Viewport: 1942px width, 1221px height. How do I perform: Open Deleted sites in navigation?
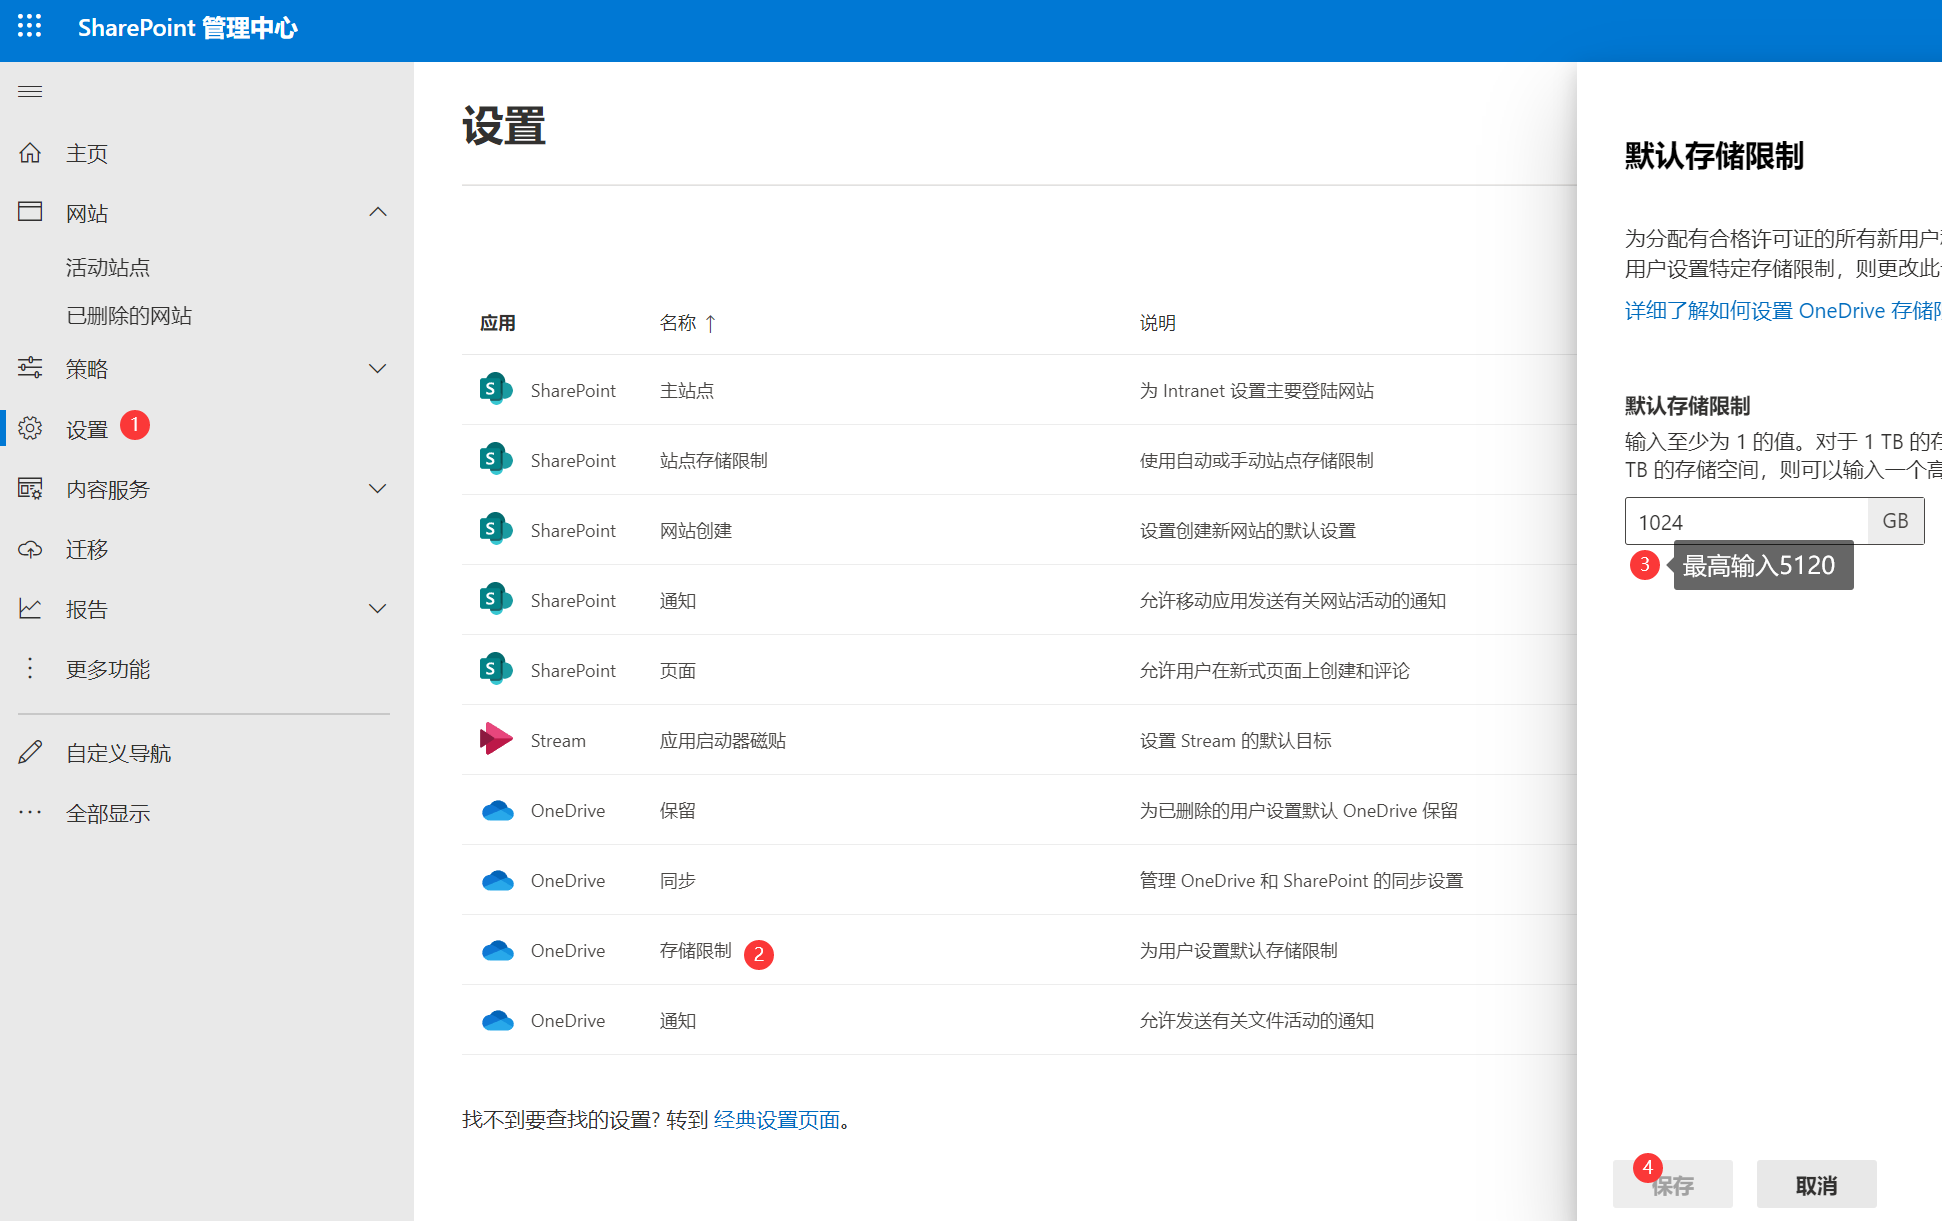[x=129, y=315]
